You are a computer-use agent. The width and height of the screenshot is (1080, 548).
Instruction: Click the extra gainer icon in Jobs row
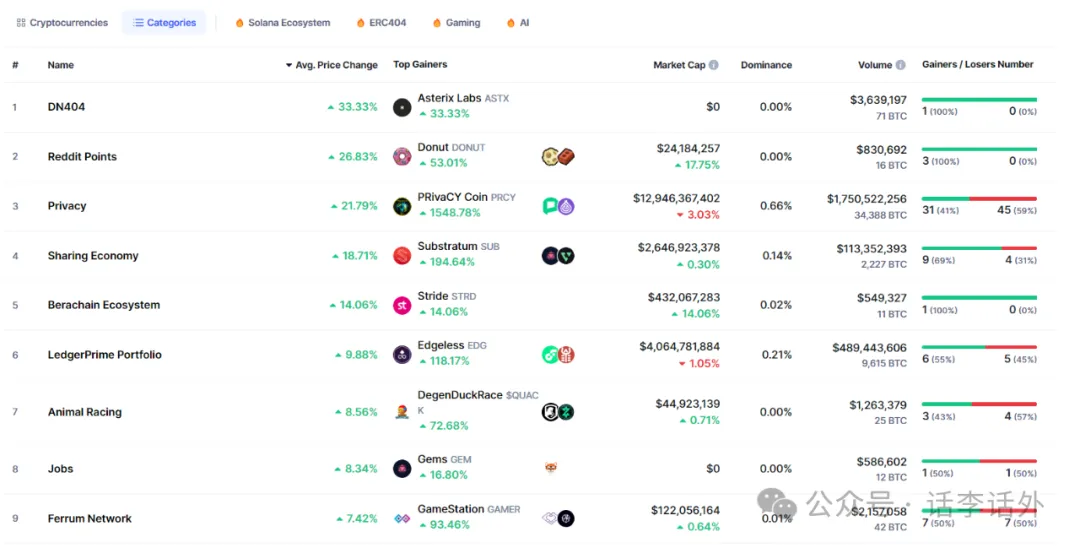click(x=551, y=467)
